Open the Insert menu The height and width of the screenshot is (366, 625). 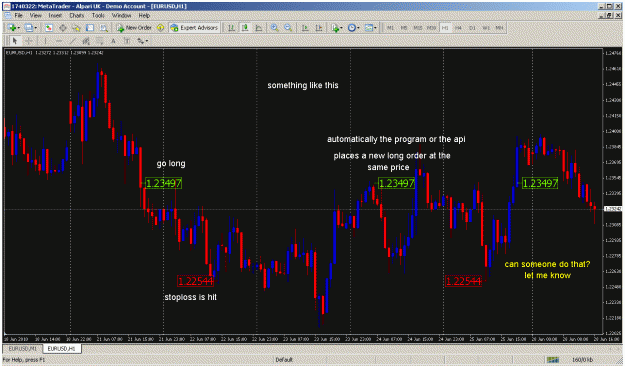tap(55, 16)
